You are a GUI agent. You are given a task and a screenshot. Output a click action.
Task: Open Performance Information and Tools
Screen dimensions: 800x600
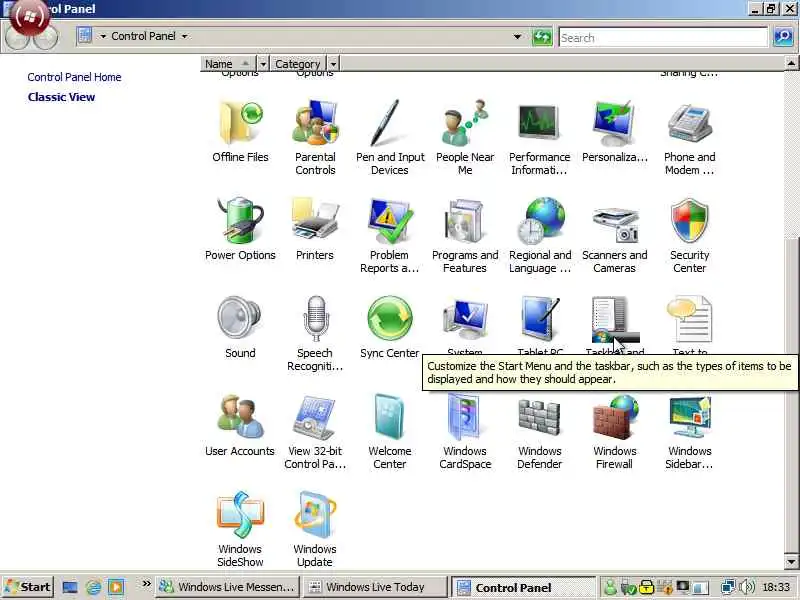tap(539, 138)
